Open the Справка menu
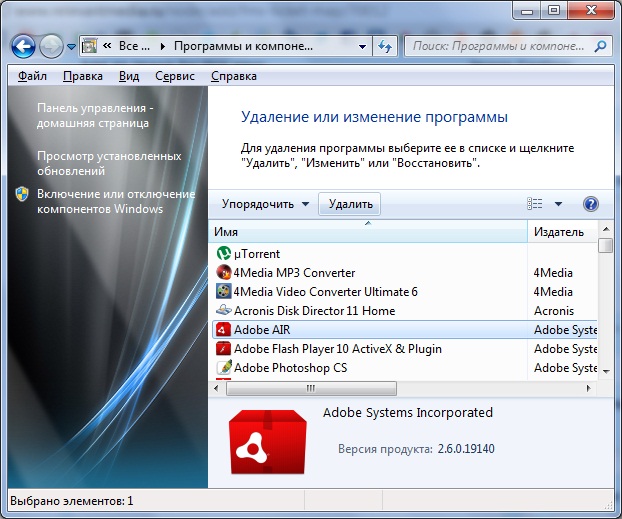The width and height of the screenshot is (622, 519). click(234, 76)
